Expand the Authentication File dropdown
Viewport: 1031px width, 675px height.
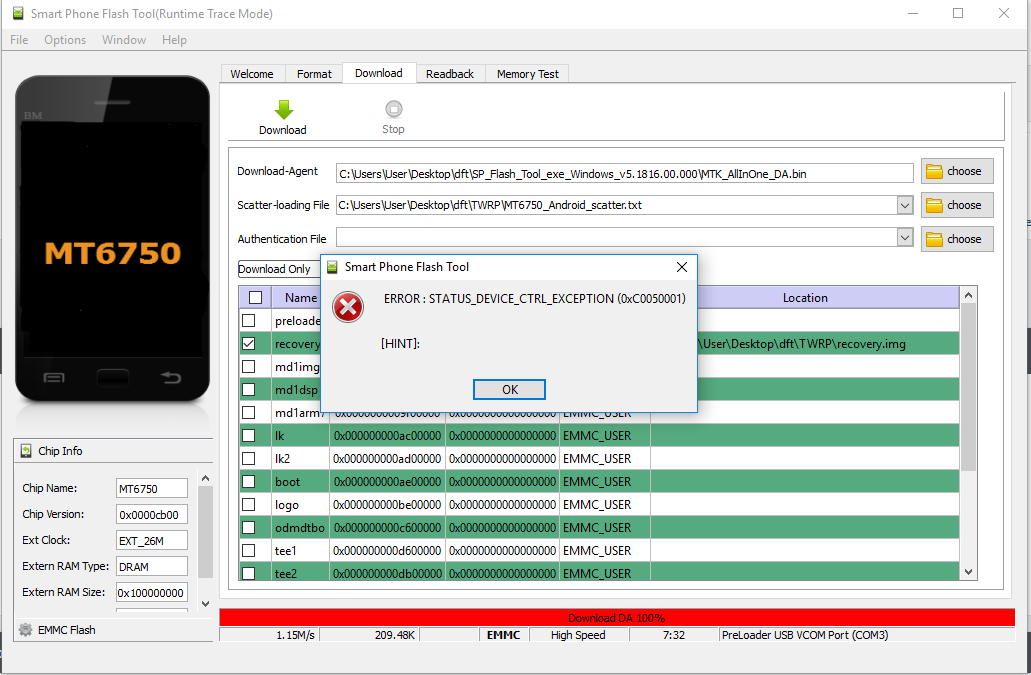[x=905, y=238]
